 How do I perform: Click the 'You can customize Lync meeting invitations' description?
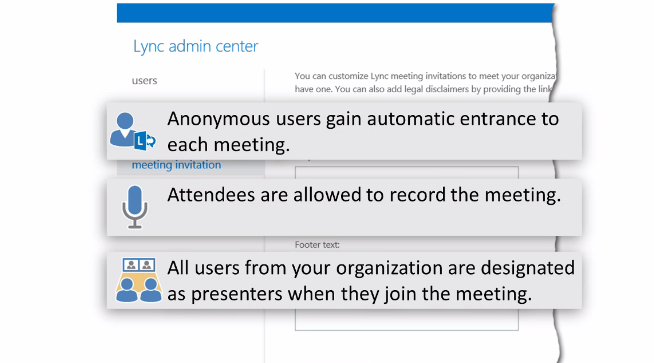425,82
